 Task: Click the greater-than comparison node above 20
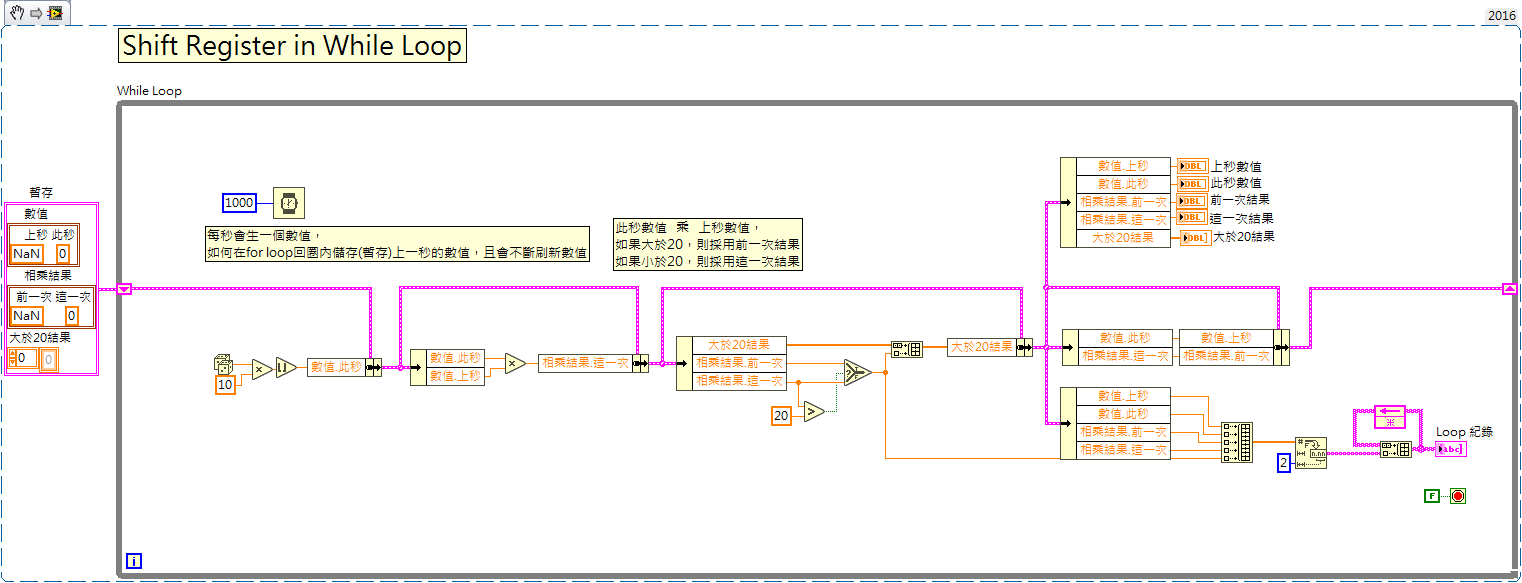[813, 410]
